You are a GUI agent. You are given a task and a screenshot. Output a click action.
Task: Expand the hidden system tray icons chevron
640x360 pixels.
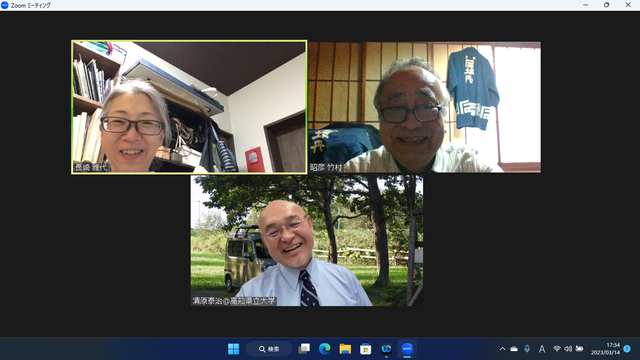pos(502,349)
